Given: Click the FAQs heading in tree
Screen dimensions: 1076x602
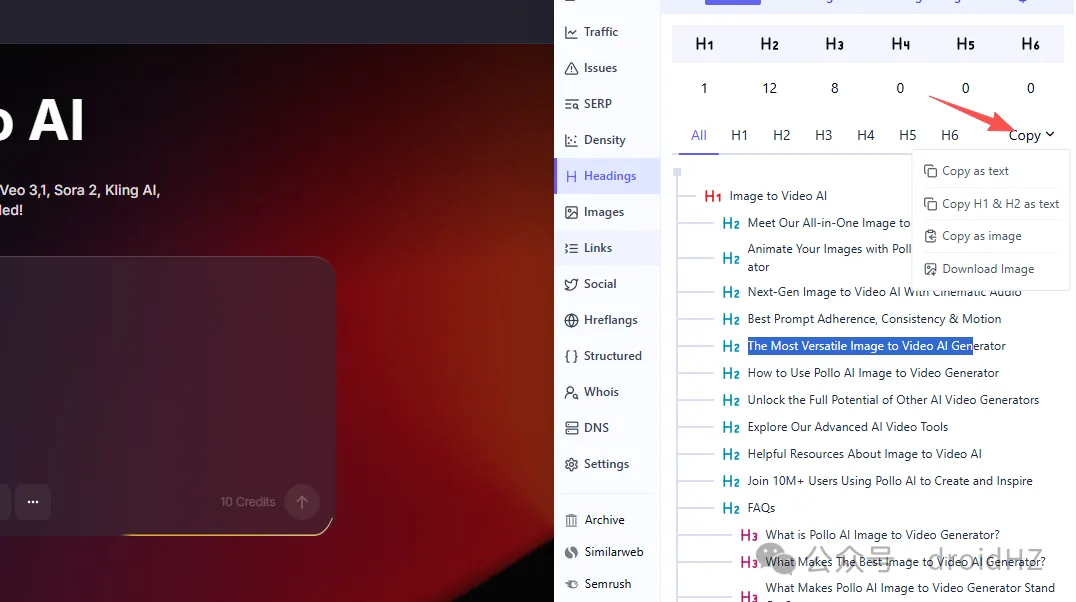Looking at the screenshot, I should 761,508.
